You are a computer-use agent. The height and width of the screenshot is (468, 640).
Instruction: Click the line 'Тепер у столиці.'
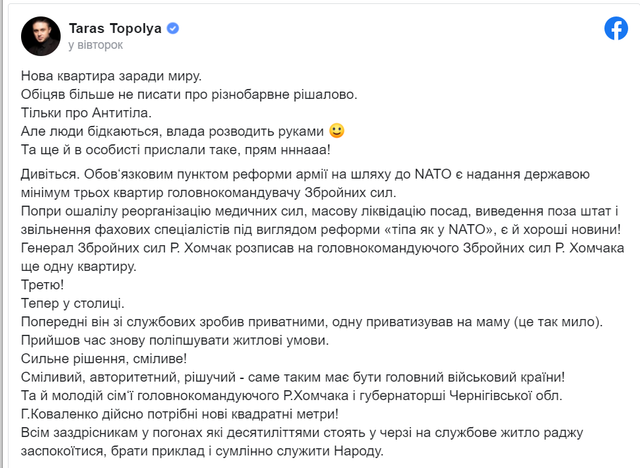tap(73, 303)
